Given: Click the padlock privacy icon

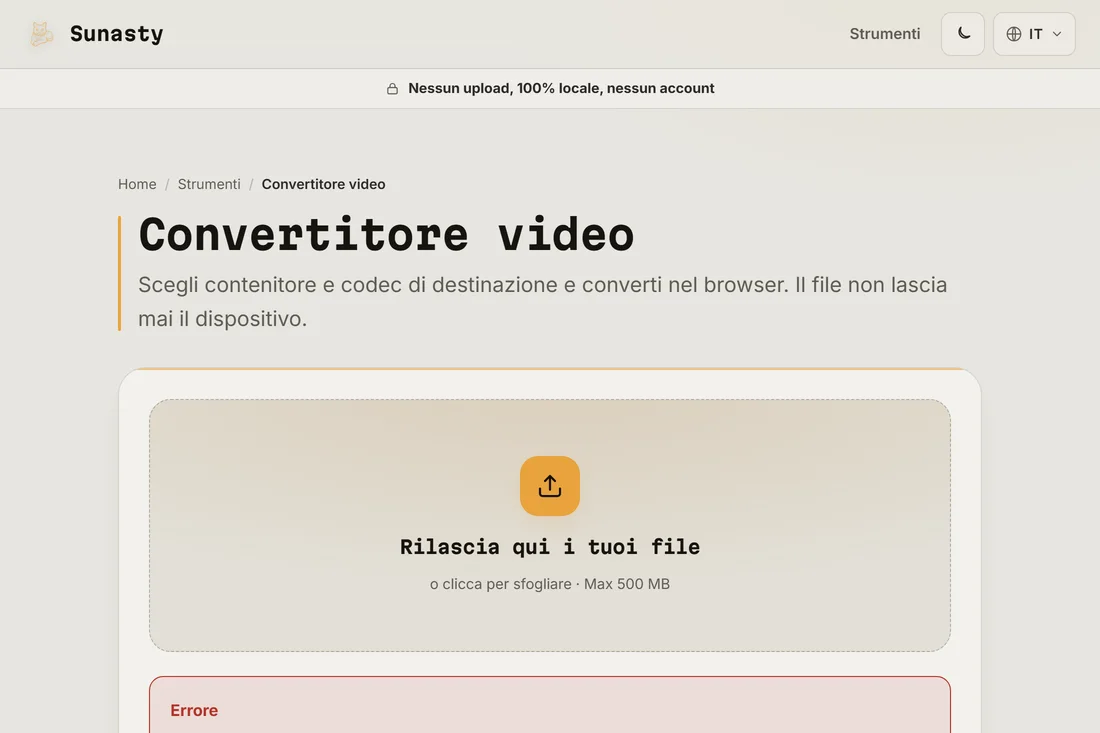Looking at the screenshot, I should (x=392, y=88).
